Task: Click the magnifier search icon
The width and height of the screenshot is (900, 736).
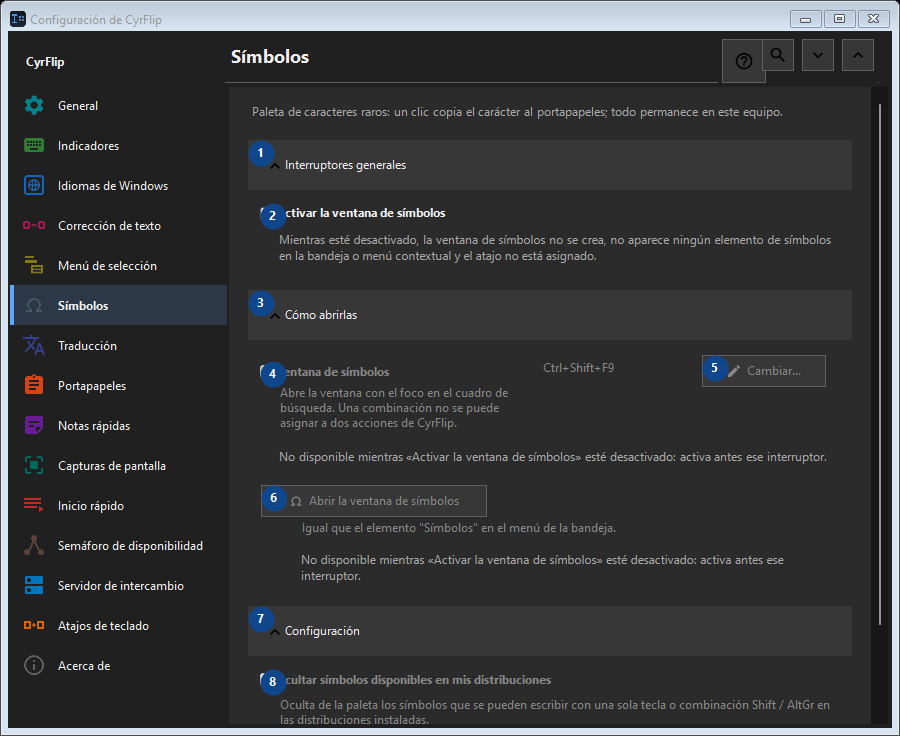Action: pyautogui.click(x=778, y=55)
